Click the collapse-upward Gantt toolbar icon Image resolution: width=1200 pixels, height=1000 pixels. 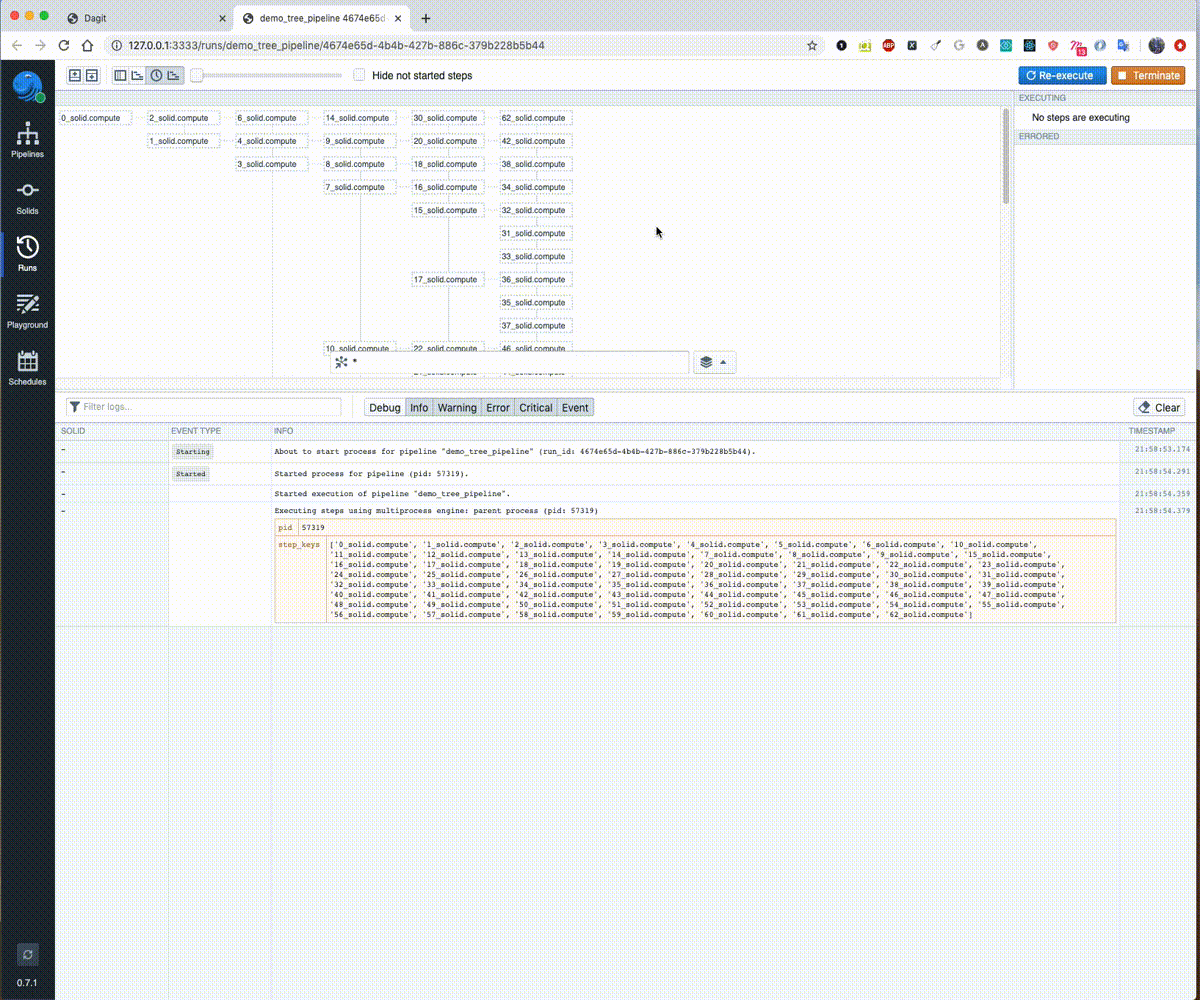(x=75, y=75)
